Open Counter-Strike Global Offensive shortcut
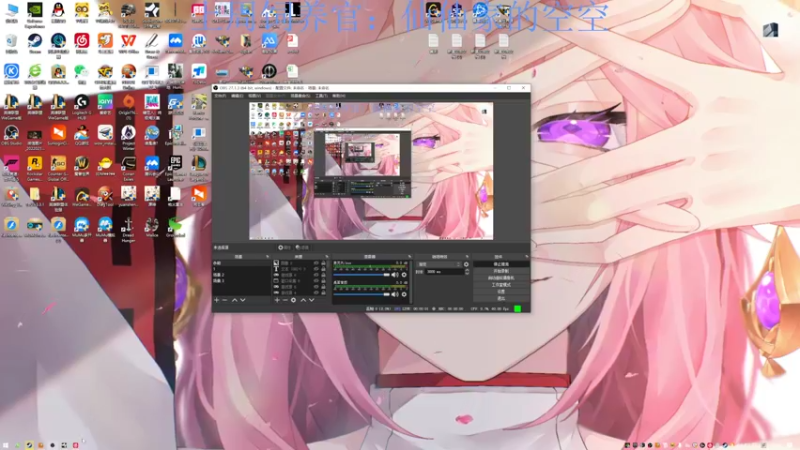The height and width of the screenshot is (450, 800). tap(58, 167)
